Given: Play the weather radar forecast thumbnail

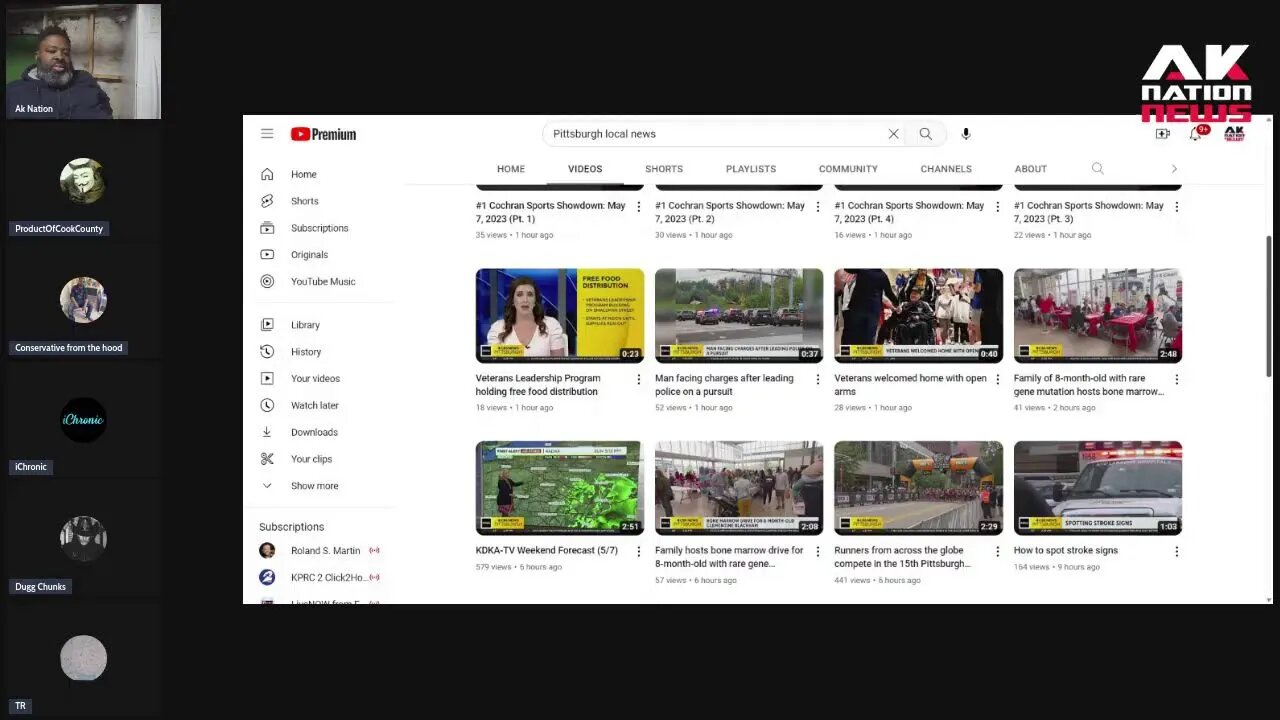Looking at the screenshot, I should pos(560,488).
